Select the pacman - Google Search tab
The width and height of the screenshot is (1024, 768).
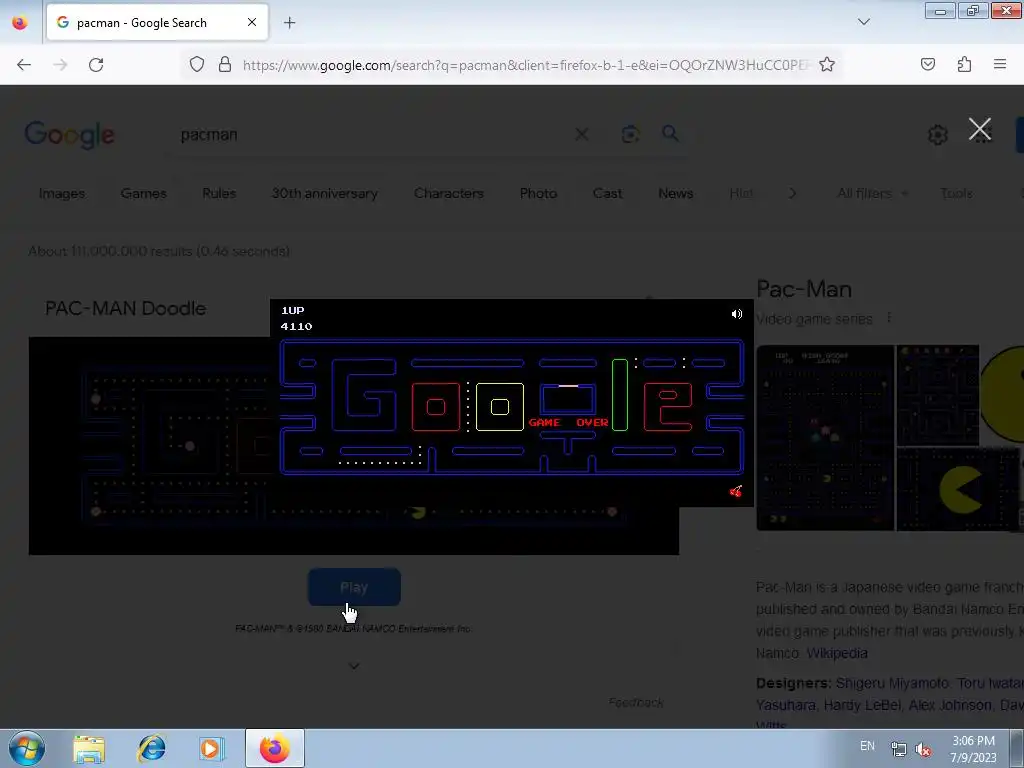click(x=157, y=22)
